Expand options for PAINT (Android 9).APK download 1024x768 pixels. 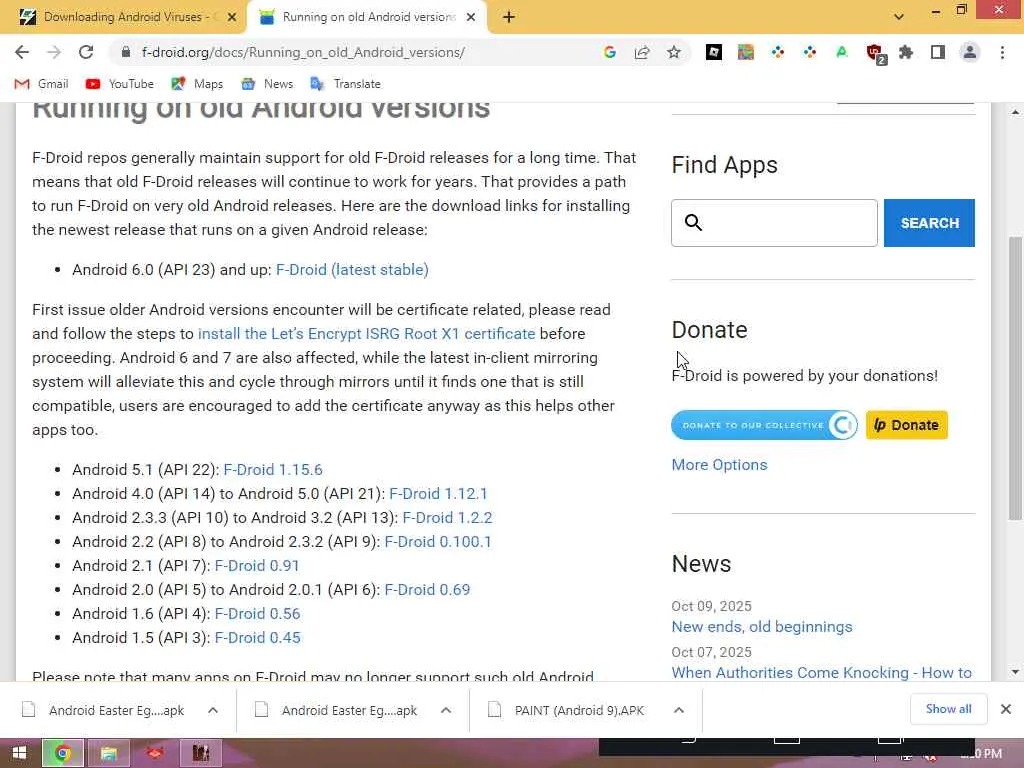(x=679, y=710)
